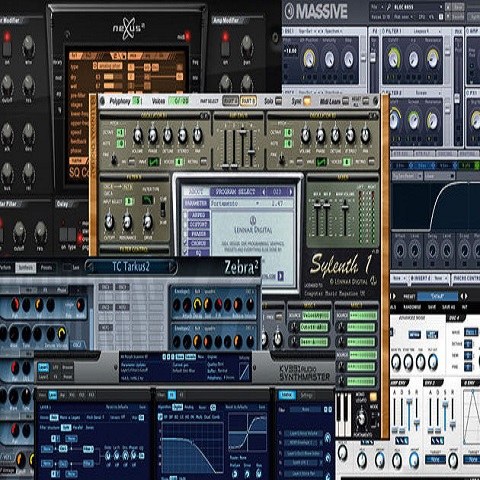Image resolution: width=480 pixels, height=480 pixels.
Task: Click Filter 1 Cutoff knob in Massive
Action: [x=394, y=58]
